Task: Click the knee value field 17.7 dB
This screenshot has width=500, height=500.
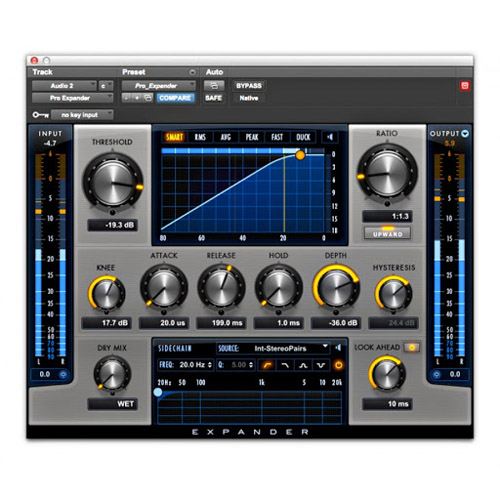Action: point(106,323)
